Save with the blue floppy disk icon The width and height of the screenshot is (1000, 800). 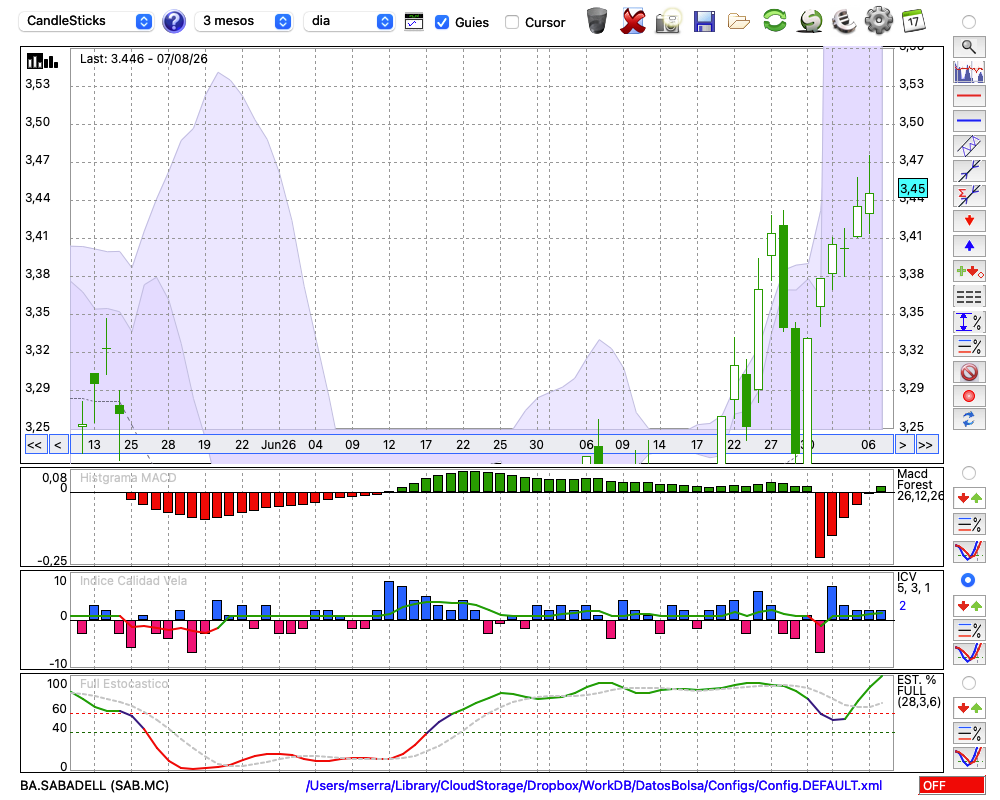[704, 22]
